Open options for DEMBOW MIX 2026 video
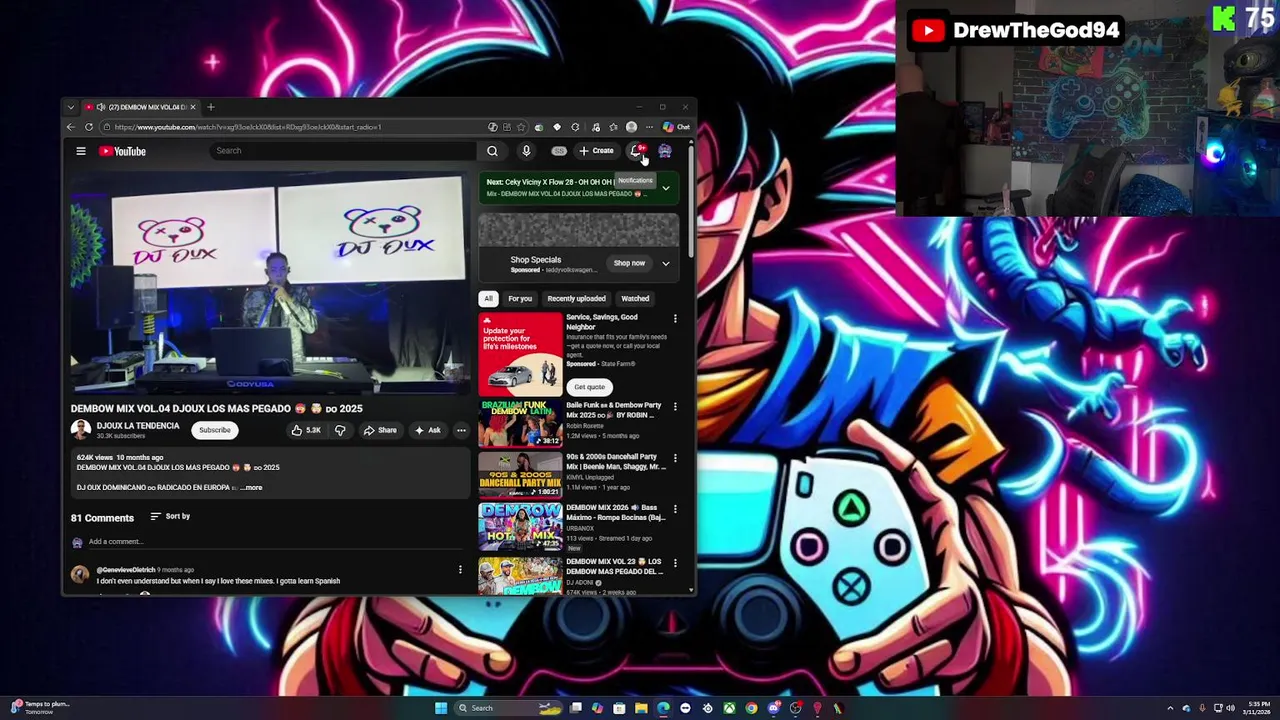Image resolution: width=1280 pixels, height=720 pixels. (675, 509)
